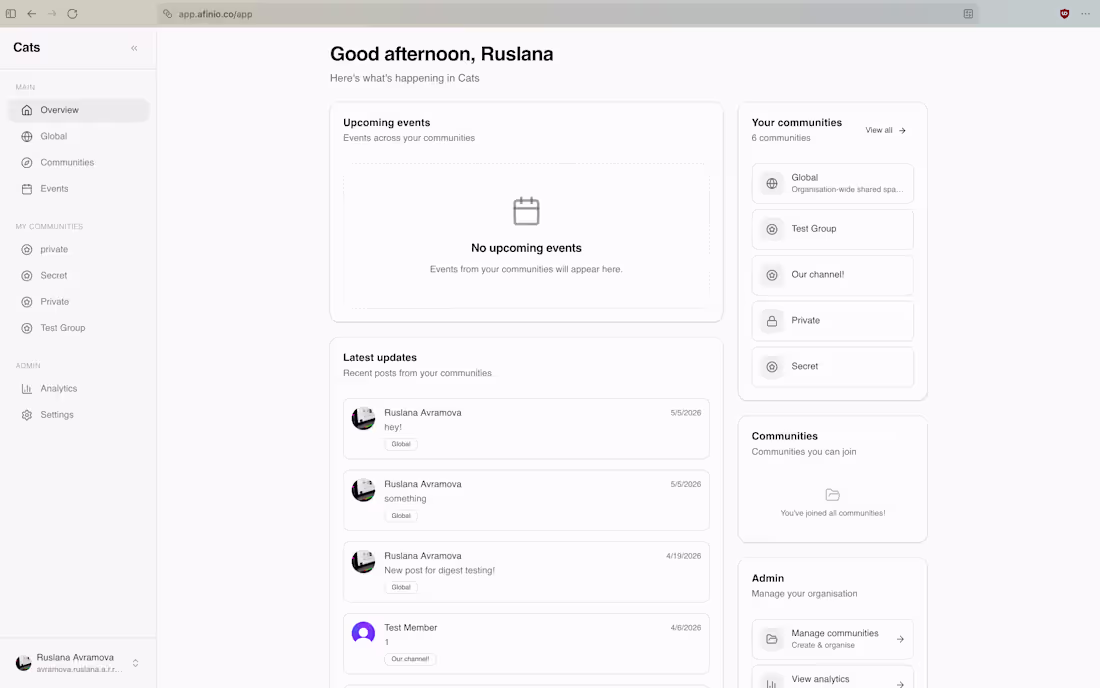Click the Analytics bar chart icon
This screenshot has width=1100, height=688.
tap(27, 389)
